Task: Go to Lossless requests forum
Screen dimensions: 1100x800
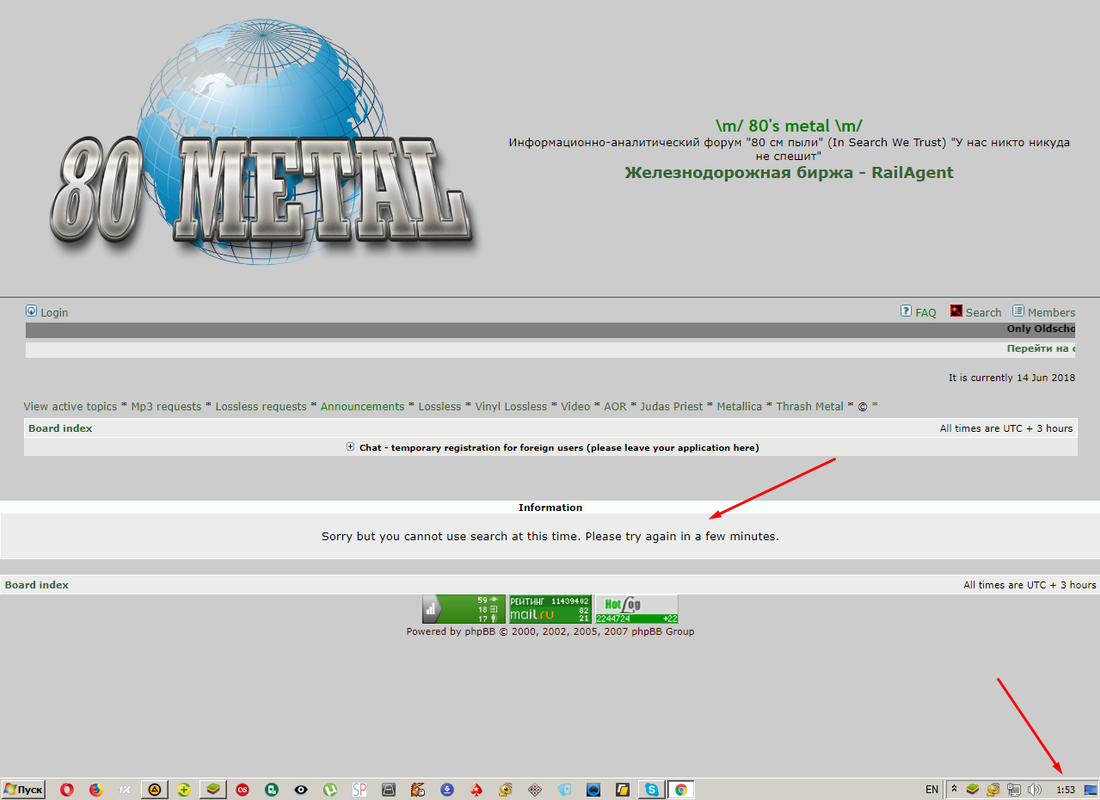Action: coord(261,406)
